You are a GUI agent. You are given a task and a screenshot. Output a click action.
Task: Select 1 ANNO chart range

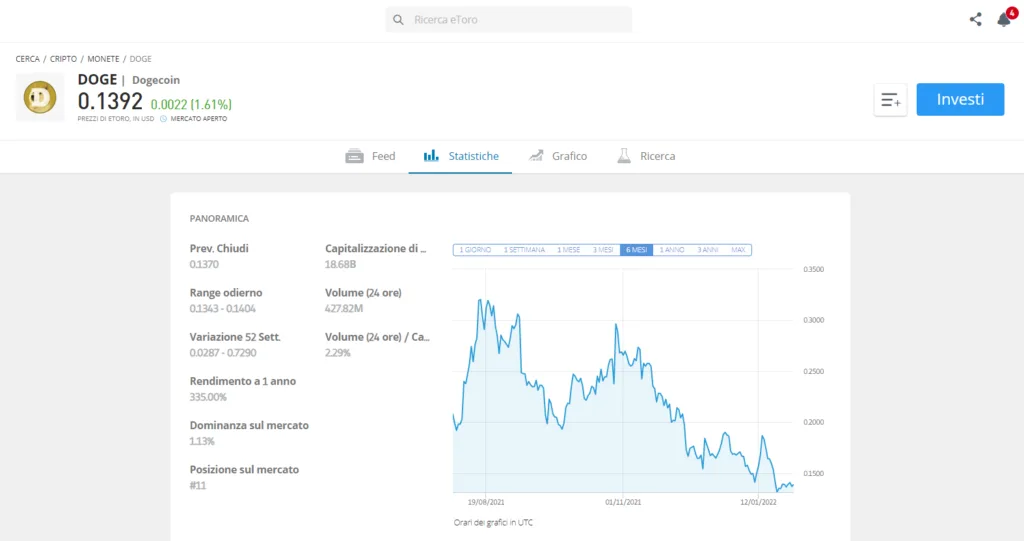coord(671,250)
